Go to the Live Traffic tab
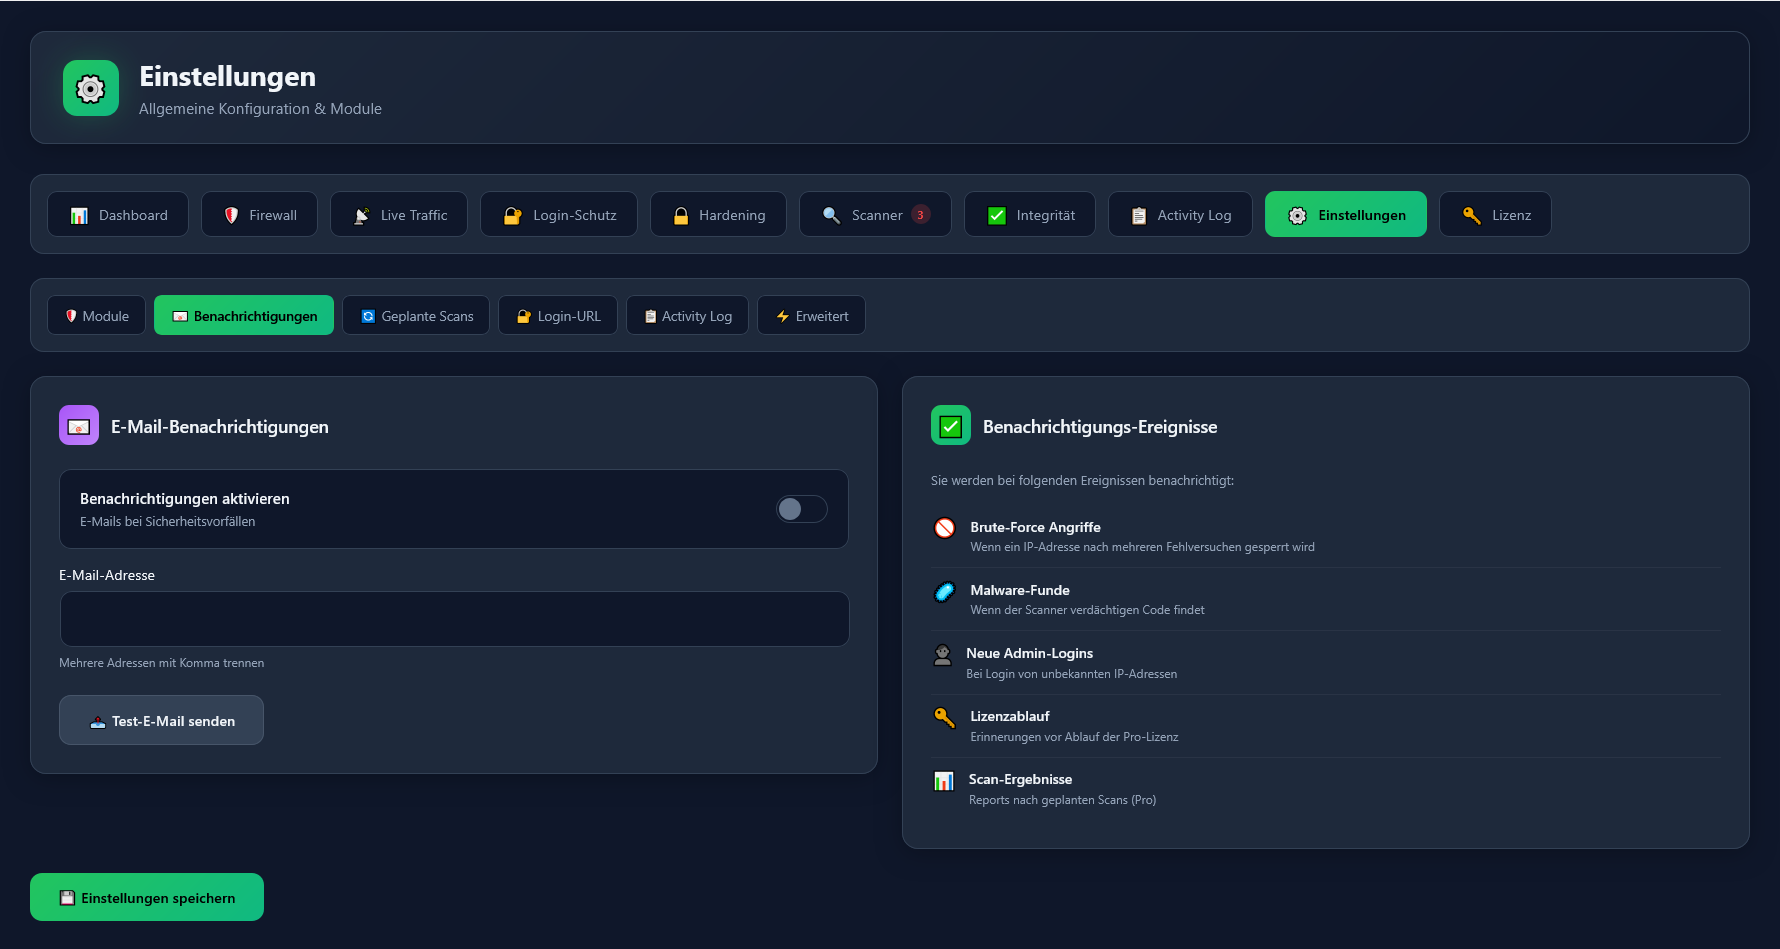 (399, 215)
